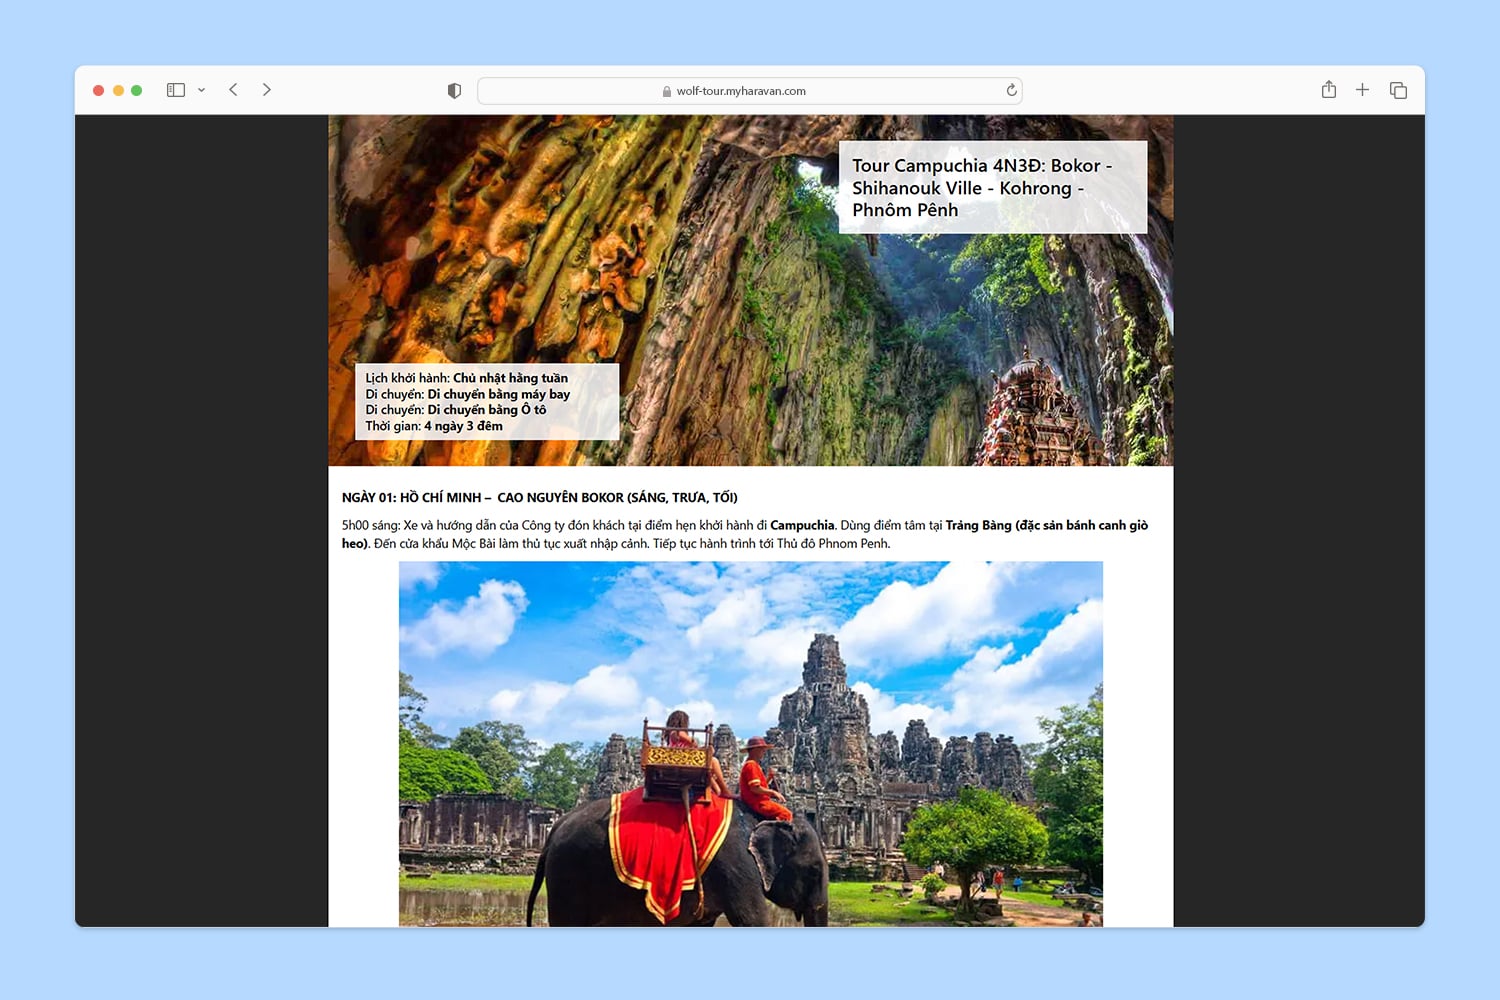Enter full screen with the green button
The width and height of the screenshot is (1500, 1000).
137,90
